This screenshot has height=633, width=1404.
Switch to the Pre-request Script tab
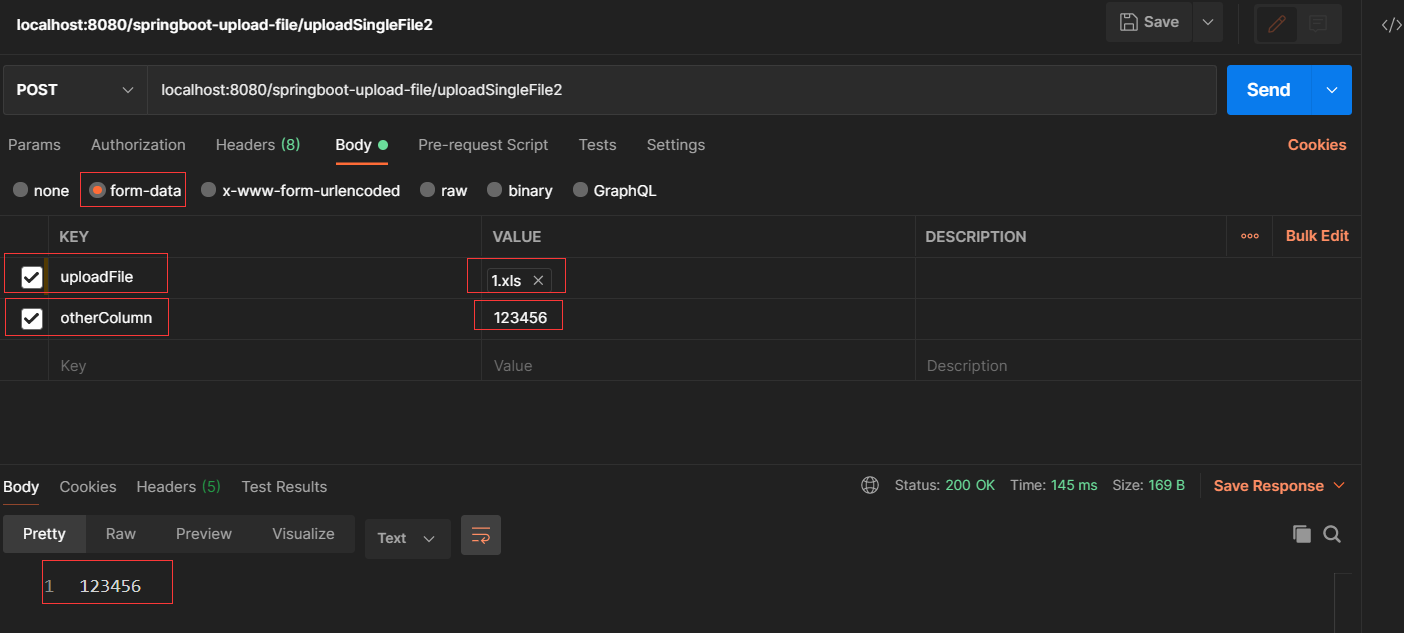(483, 145)
